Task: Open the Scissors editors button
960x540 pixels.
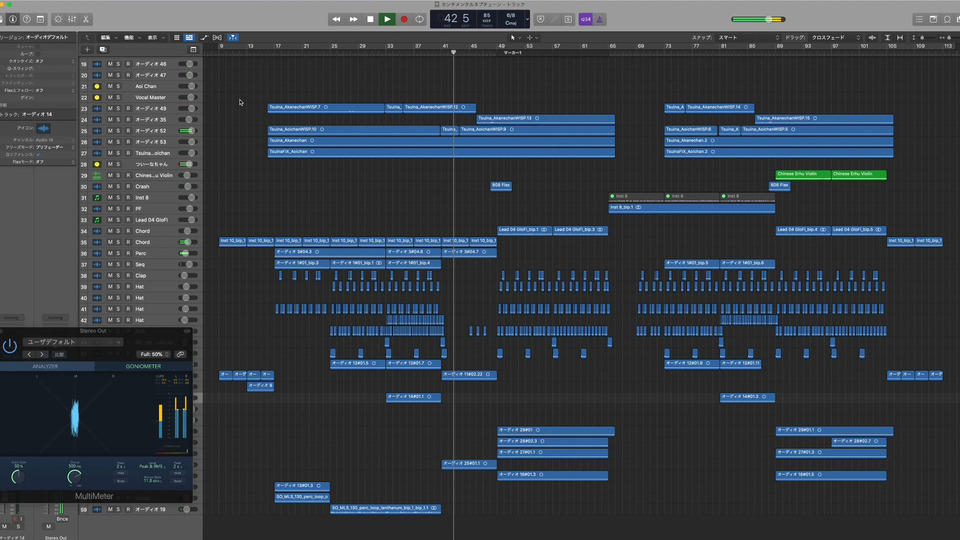Action: click(87, 19)
